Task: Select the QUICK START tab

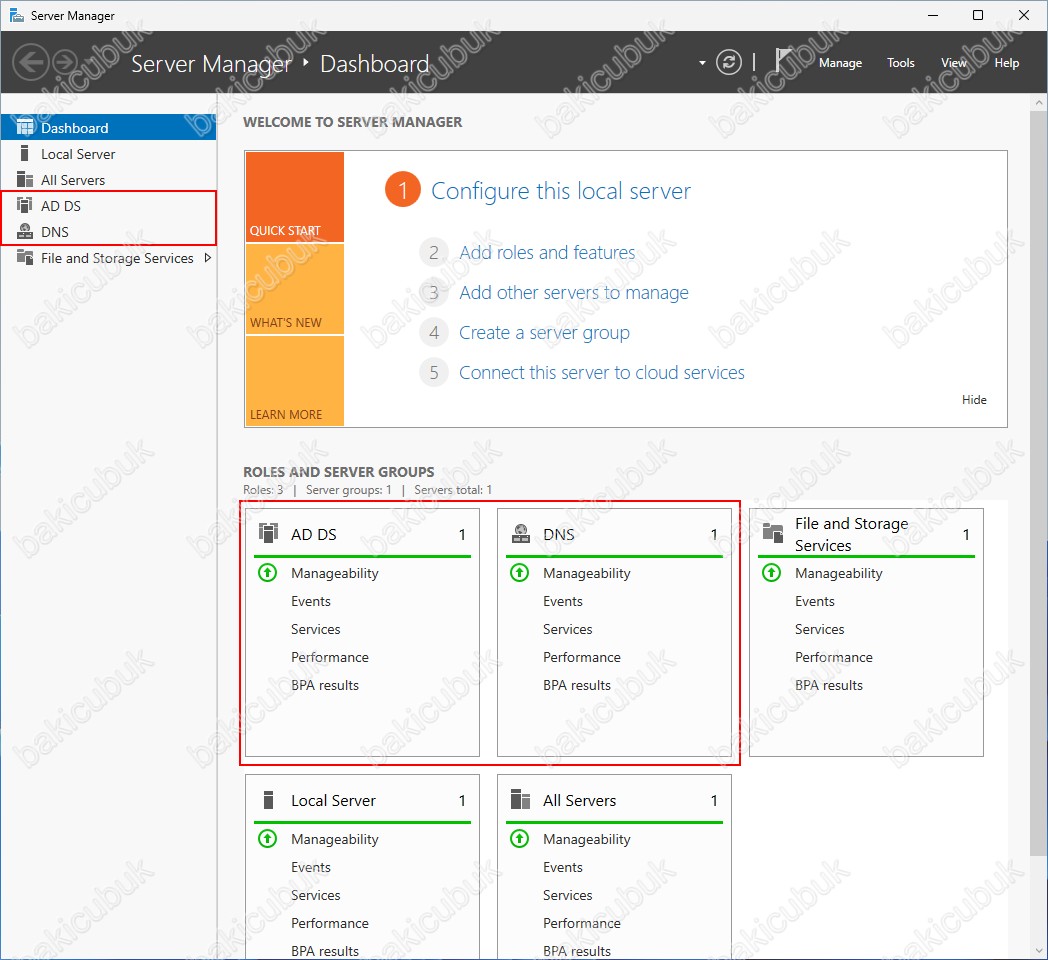Action: (295, 197)
